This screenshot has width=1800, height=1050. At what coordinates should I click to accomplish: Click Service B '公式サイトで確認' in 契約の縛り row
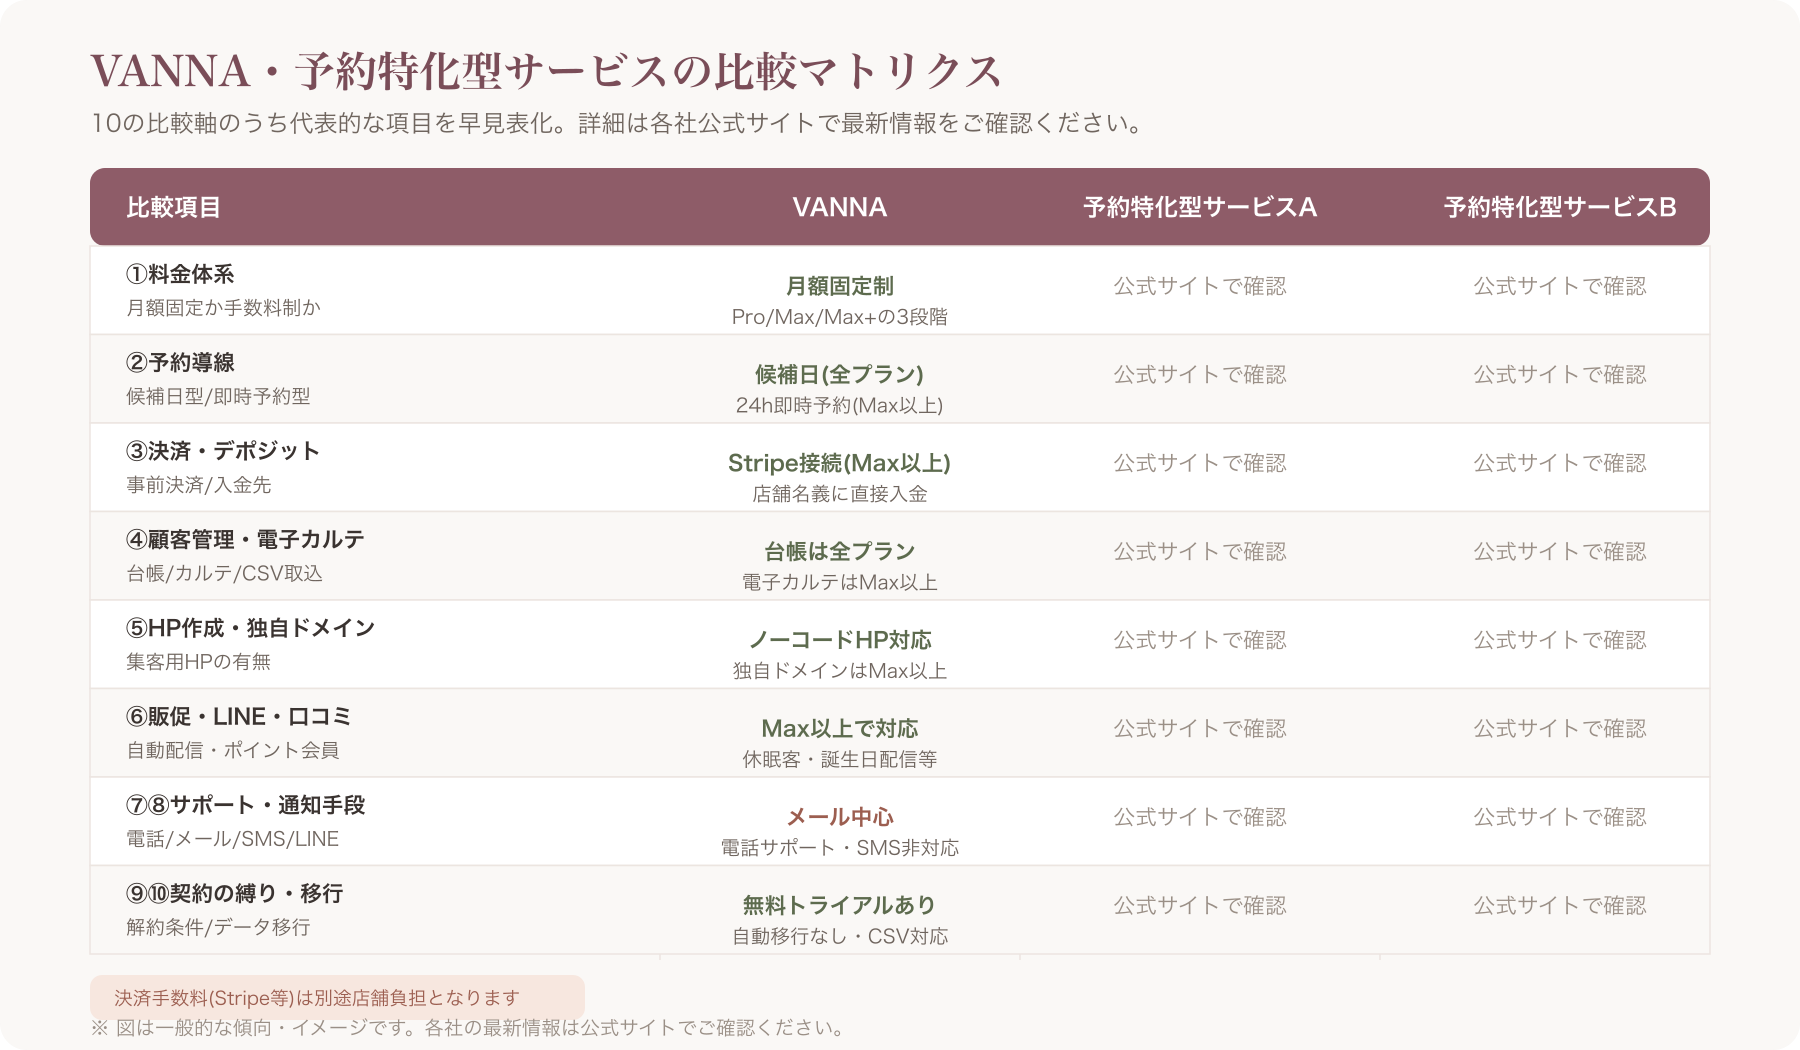click(x=1560, y=905)
